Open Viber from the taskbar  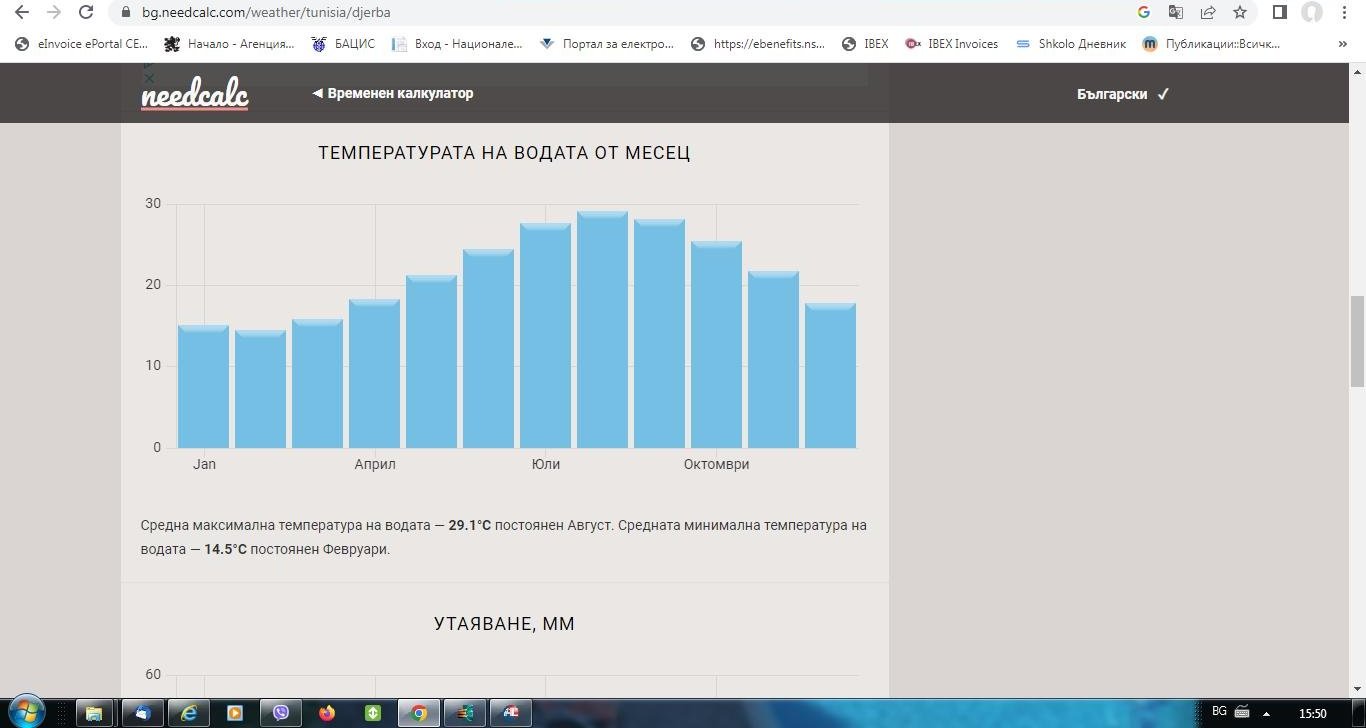click(281, 713)
